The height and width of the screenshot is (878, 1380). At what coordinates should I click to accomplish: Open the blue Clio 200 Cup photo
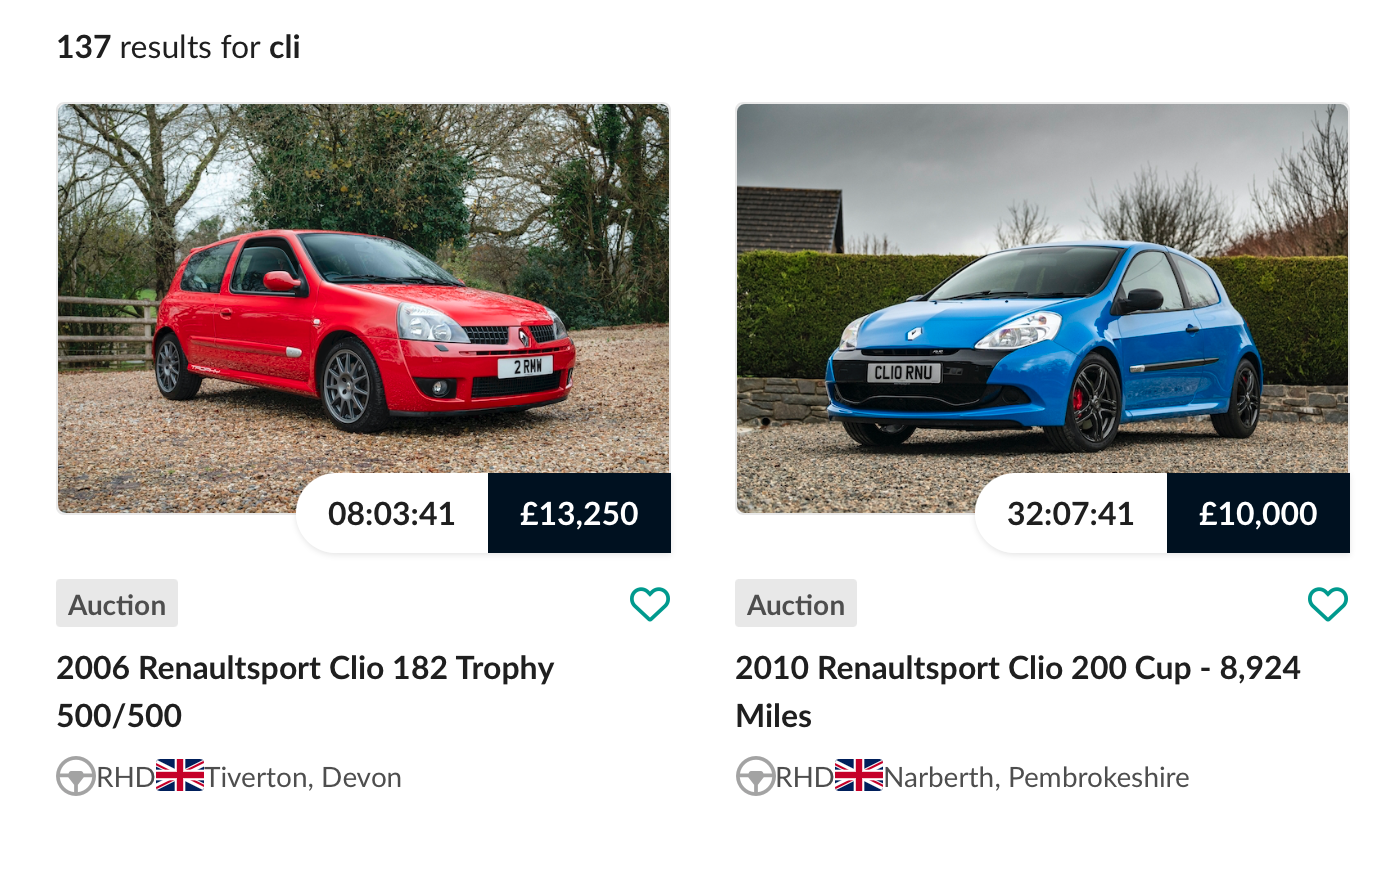tap(1042, 290)
